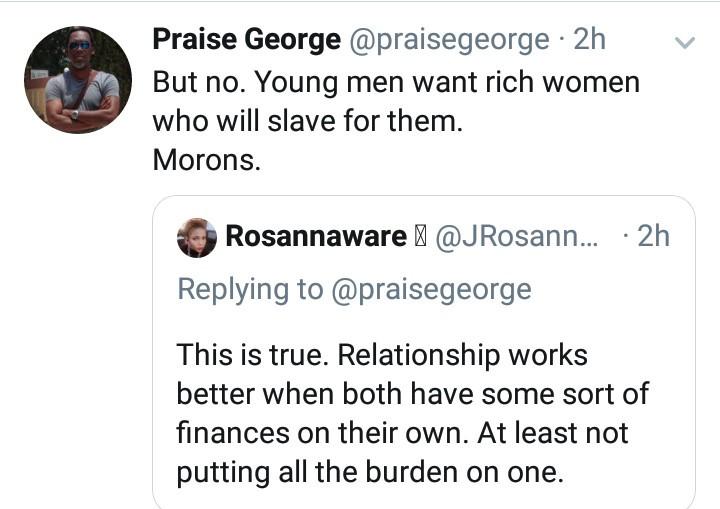The height and width of the screenshot is (509, 720).
Task: Open the @praisegeorge handle beside the name
Action: coord(448,40)
